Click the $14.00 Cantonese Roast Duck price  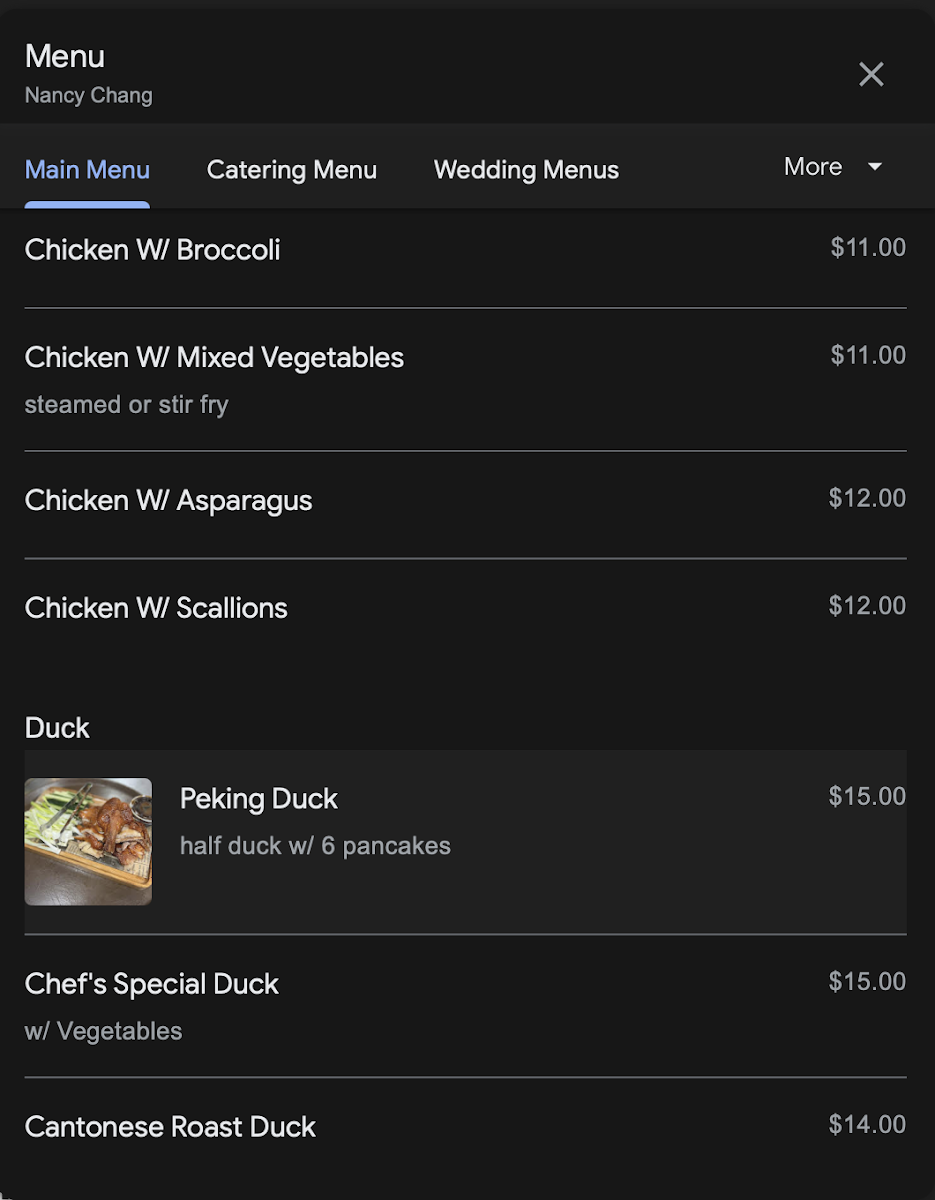tap(867, 1125)
